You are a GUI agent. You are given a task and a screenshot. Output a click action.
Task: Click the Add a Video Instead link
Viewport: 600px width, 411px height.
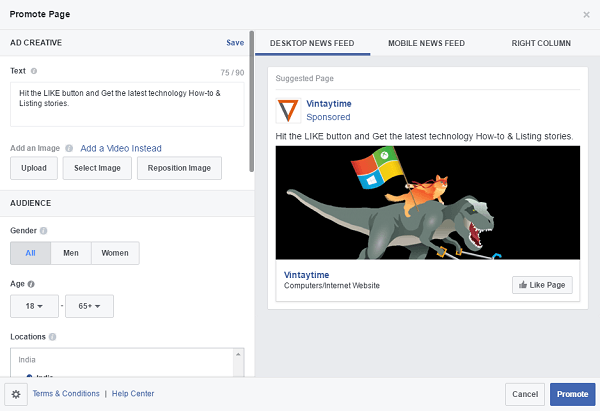click(121, 148)
